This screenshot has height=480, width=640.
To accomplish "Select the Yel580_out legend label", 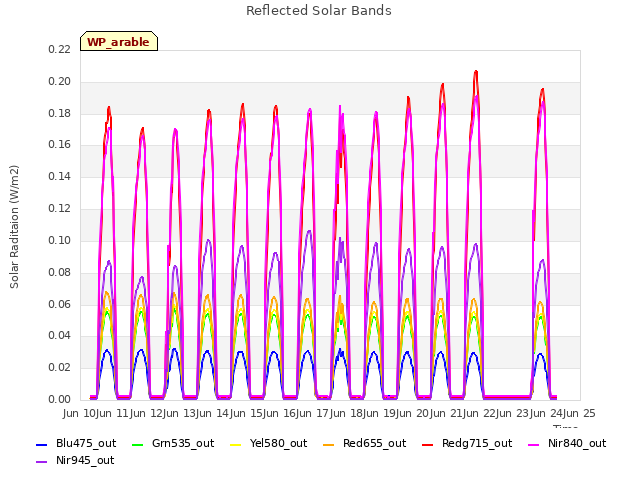I will pyautogui.click(x=278, y=444).
